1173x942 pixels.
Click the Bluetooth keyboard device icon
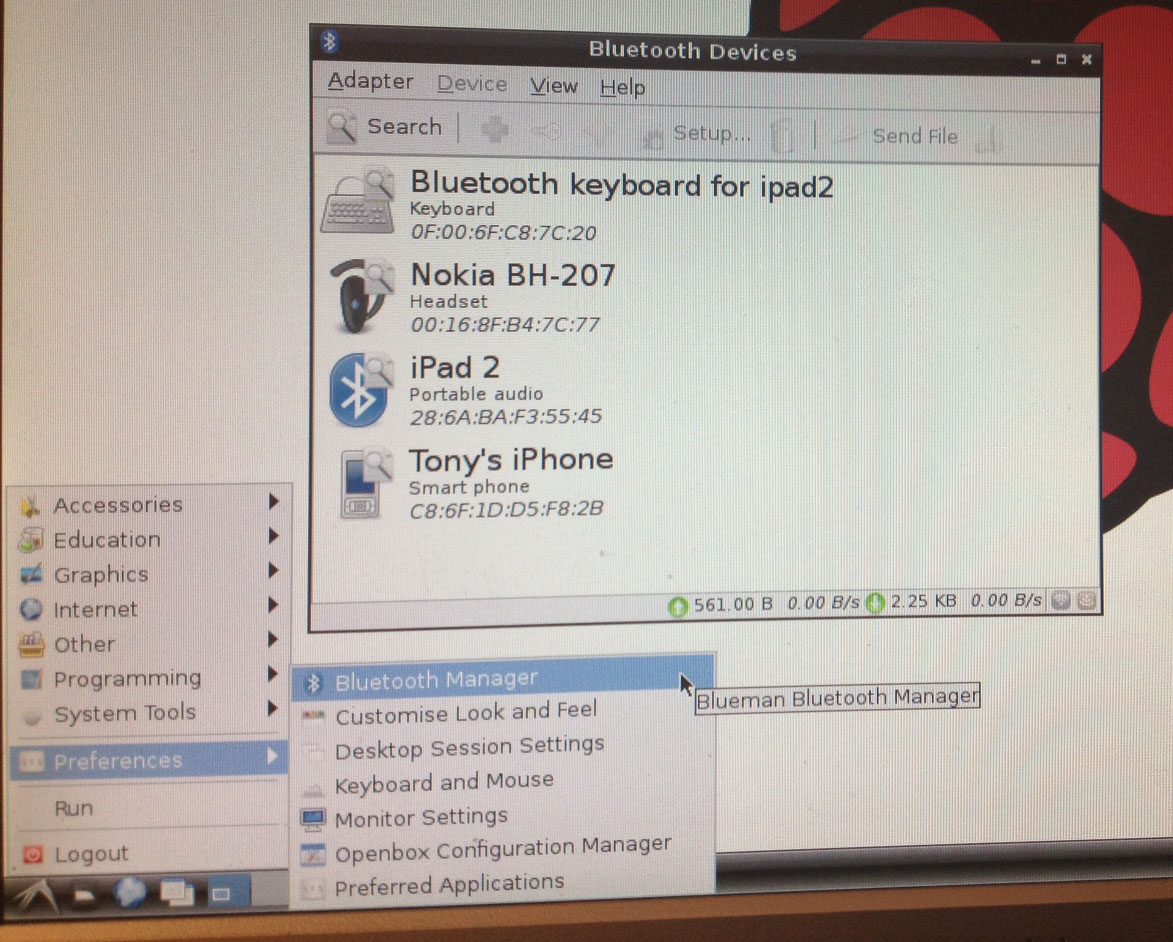357,203
